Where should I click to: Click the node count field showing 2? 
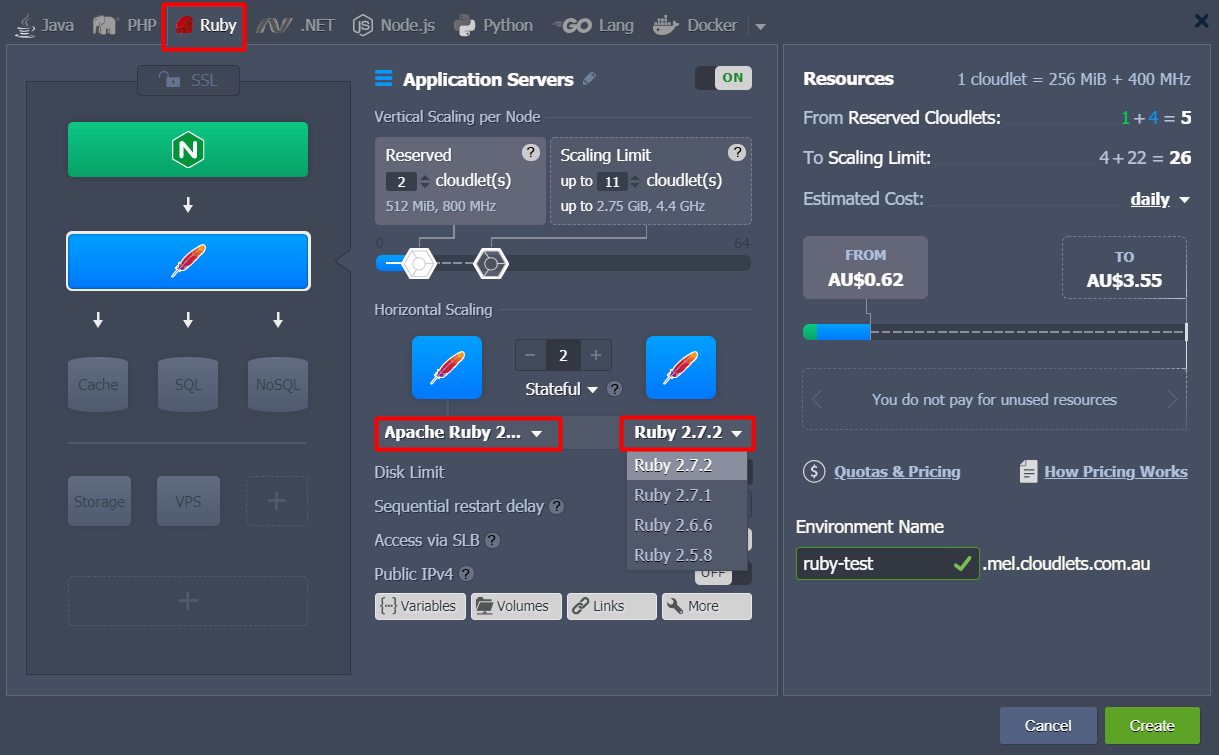point(563,355)
